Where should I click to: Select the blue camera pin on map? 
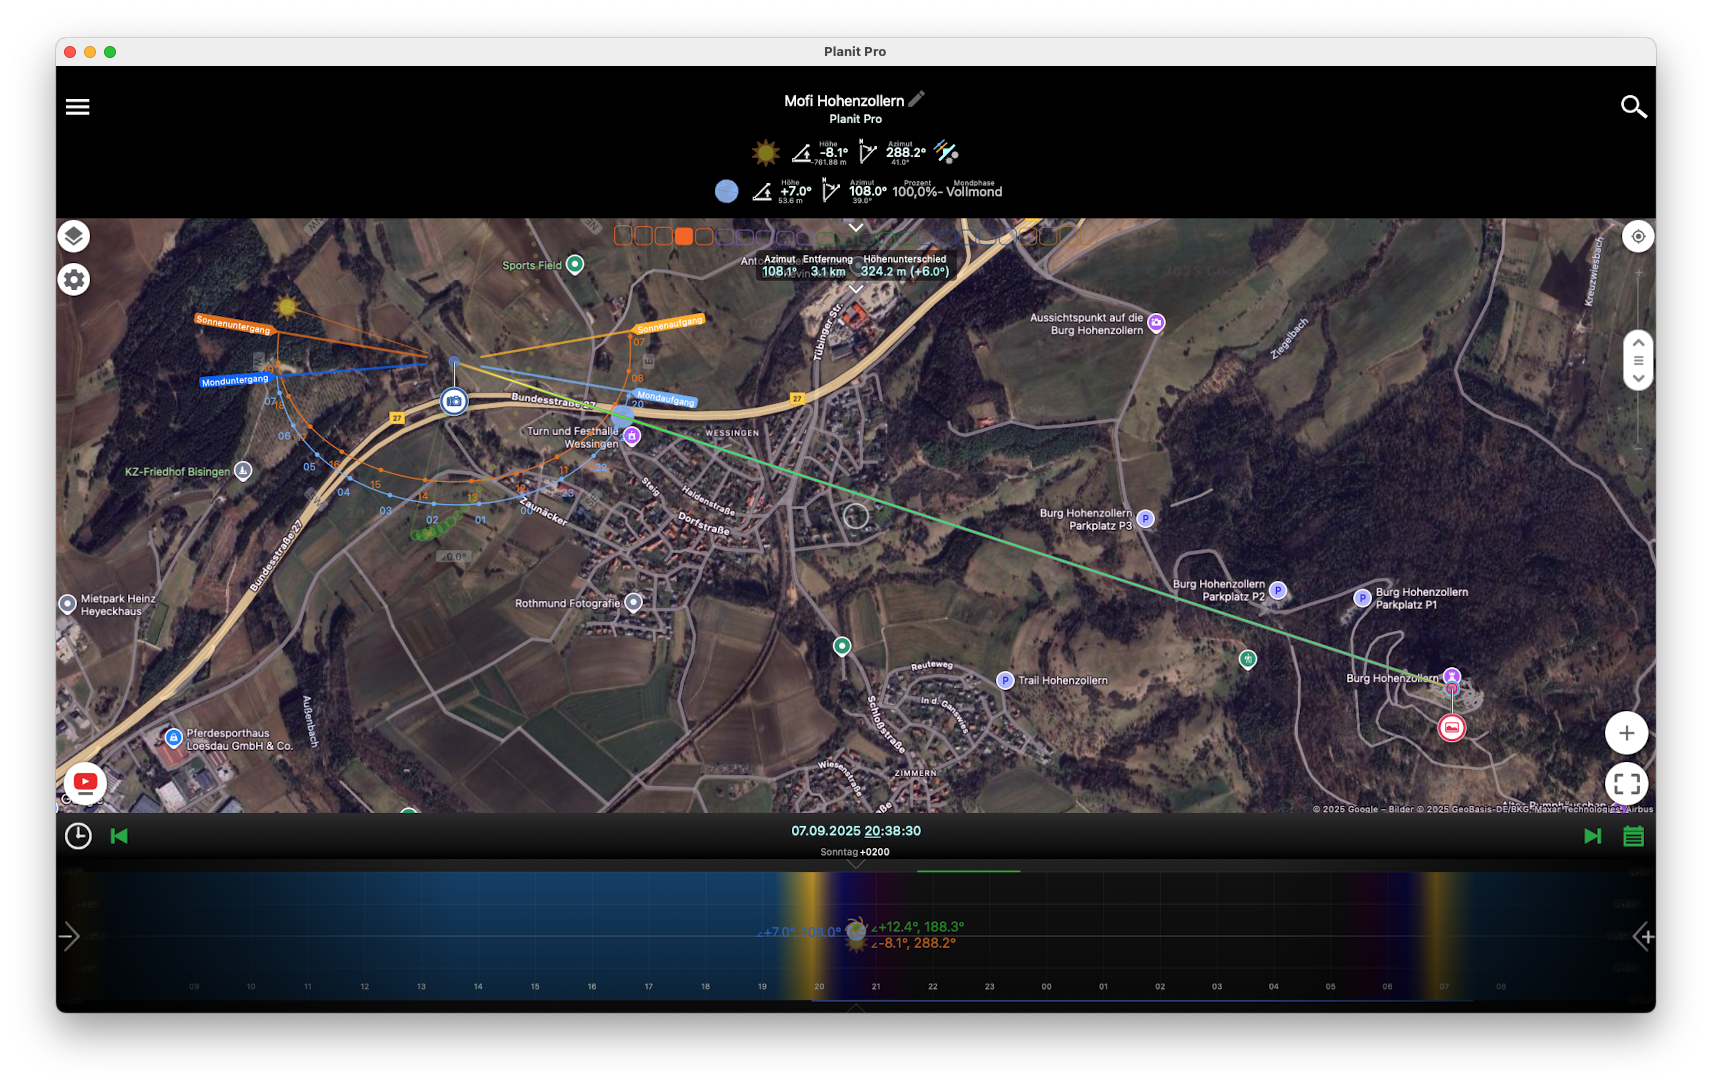[x=454, y=401]
